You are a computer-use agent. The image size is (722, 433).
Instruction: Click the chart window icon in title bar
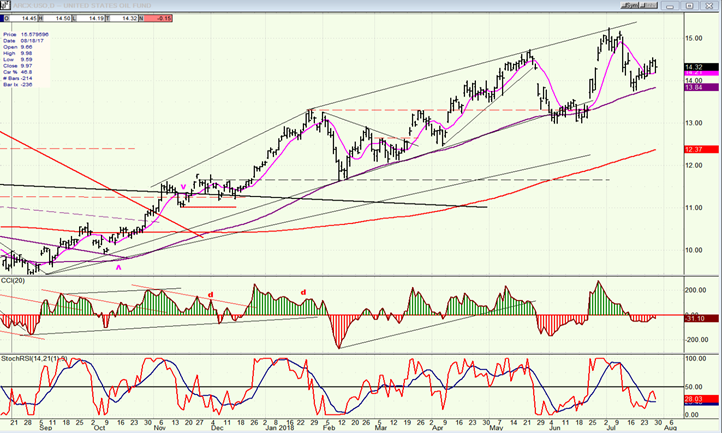[x=7, y=6]
